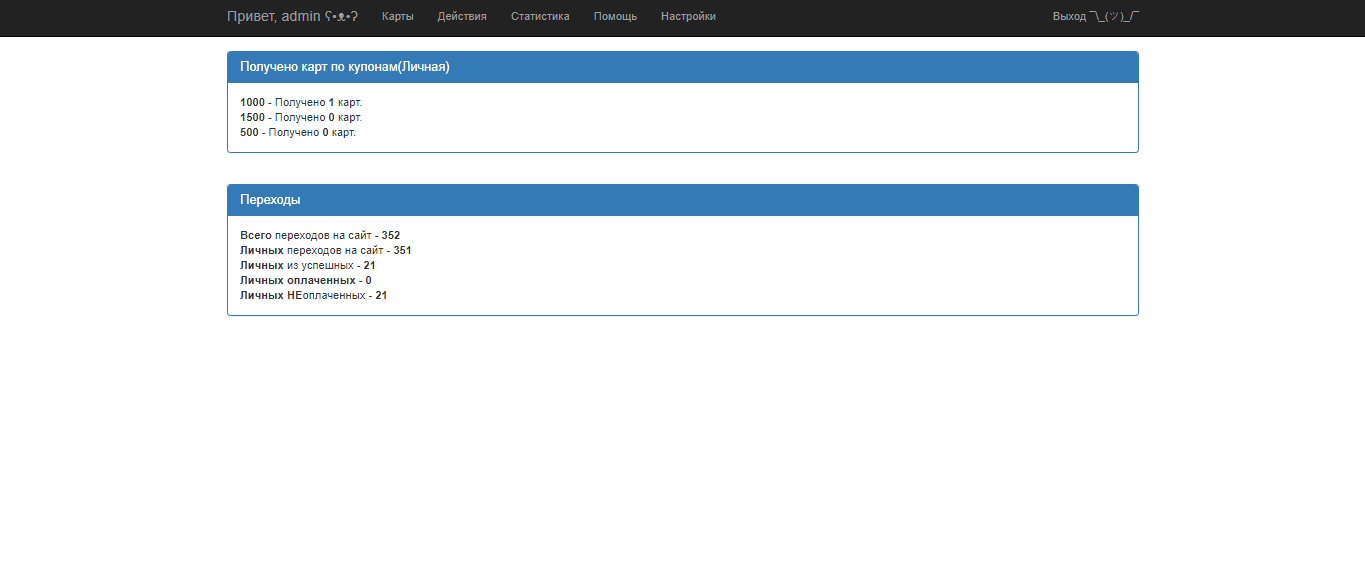Click the bear face emoticon beside admin

coord(342,16)
